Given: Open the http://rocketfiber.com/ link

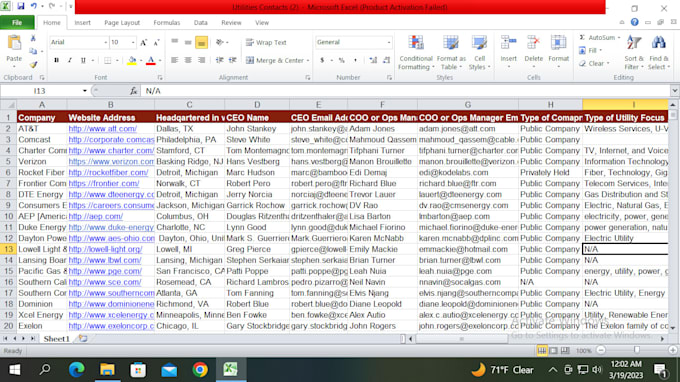Looking at the screenshot, I should pos(108,173).
